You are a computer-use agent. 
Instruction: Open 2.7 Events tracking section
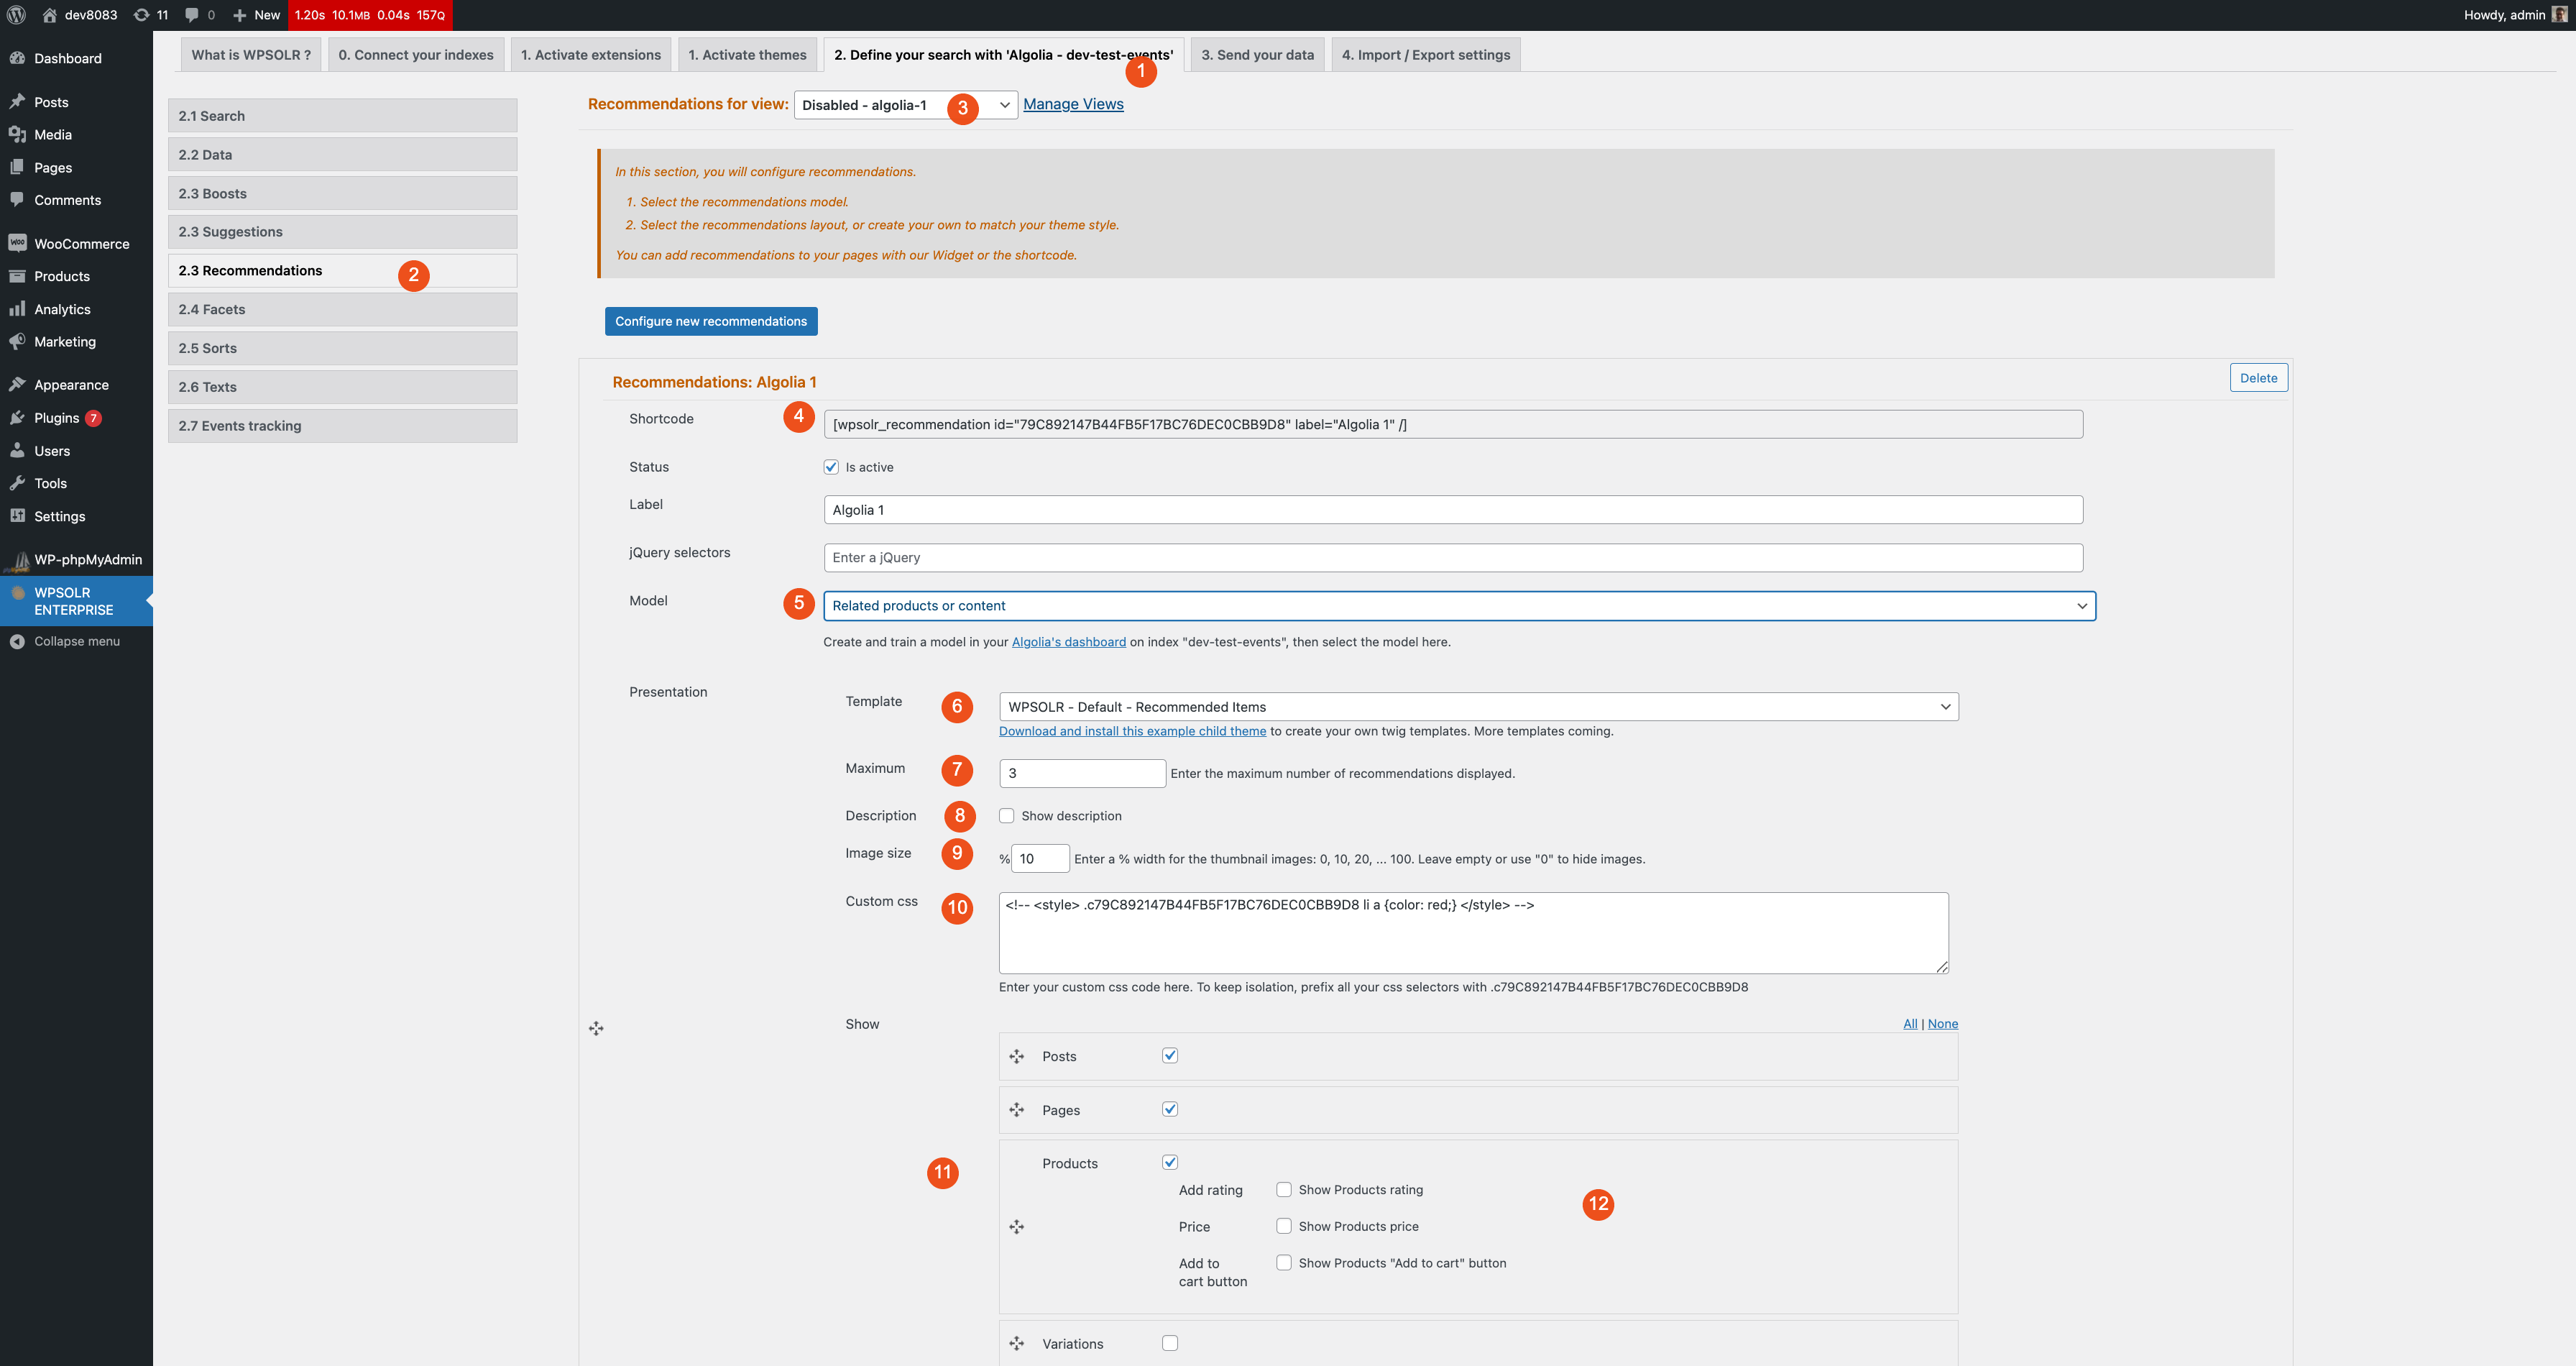343,426
